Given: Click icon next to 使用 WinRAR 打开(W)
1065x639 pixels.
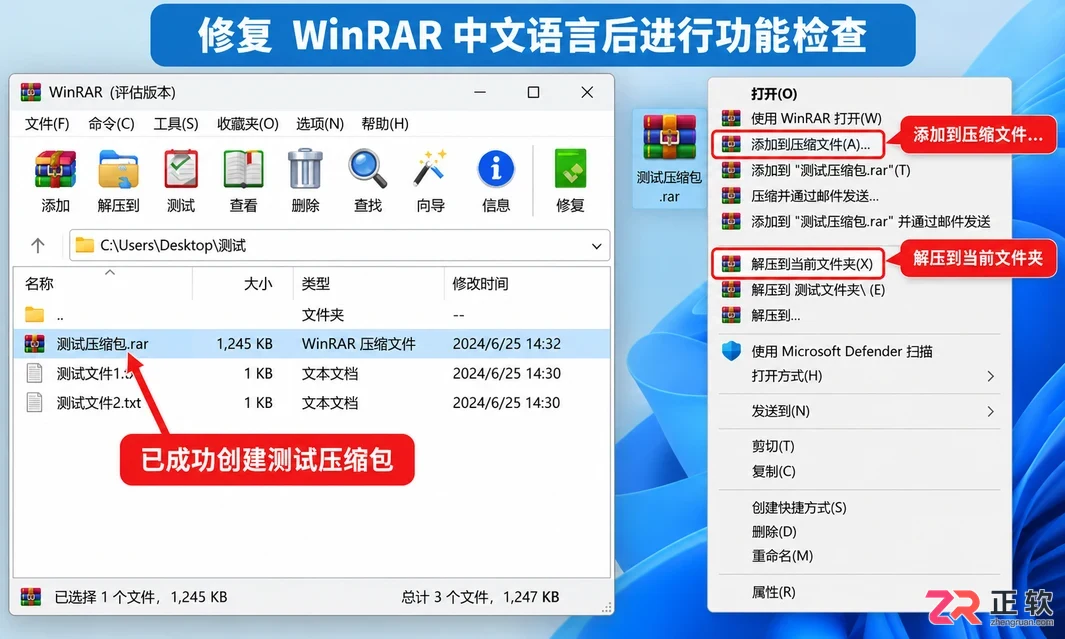Looking at the screenshot, I should click(x=731, y=118).
